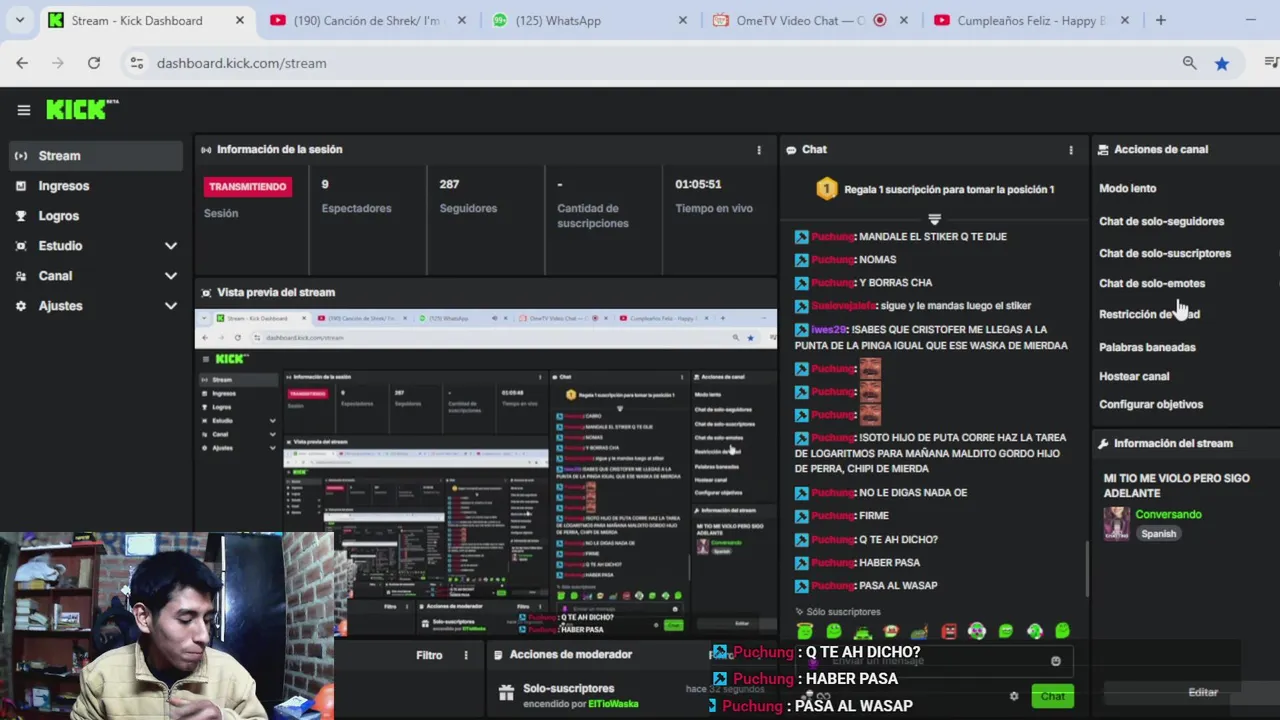Toggle Modo lento channel action
The height and width of the screenshot is (720, 1280).
(x=1127, y=188)
